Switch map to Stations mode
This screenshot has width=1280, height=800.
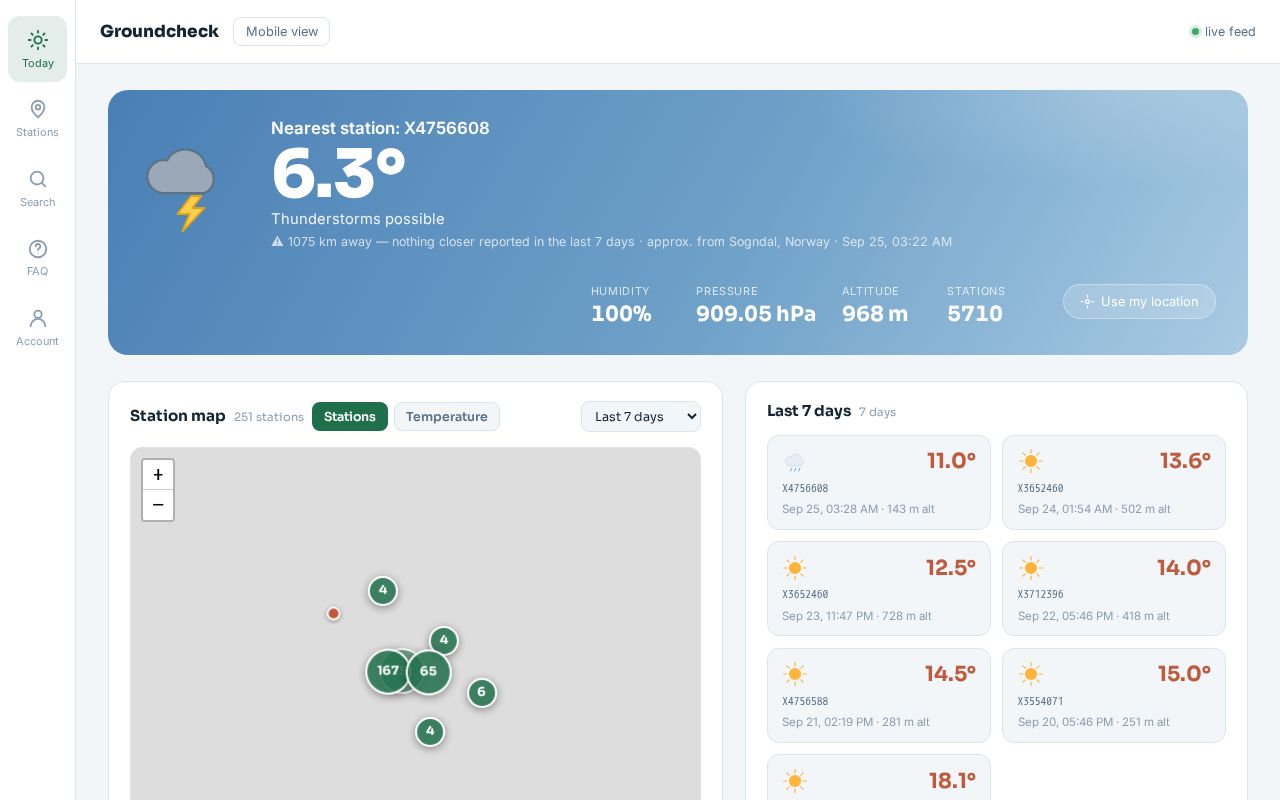click(350, 417)
